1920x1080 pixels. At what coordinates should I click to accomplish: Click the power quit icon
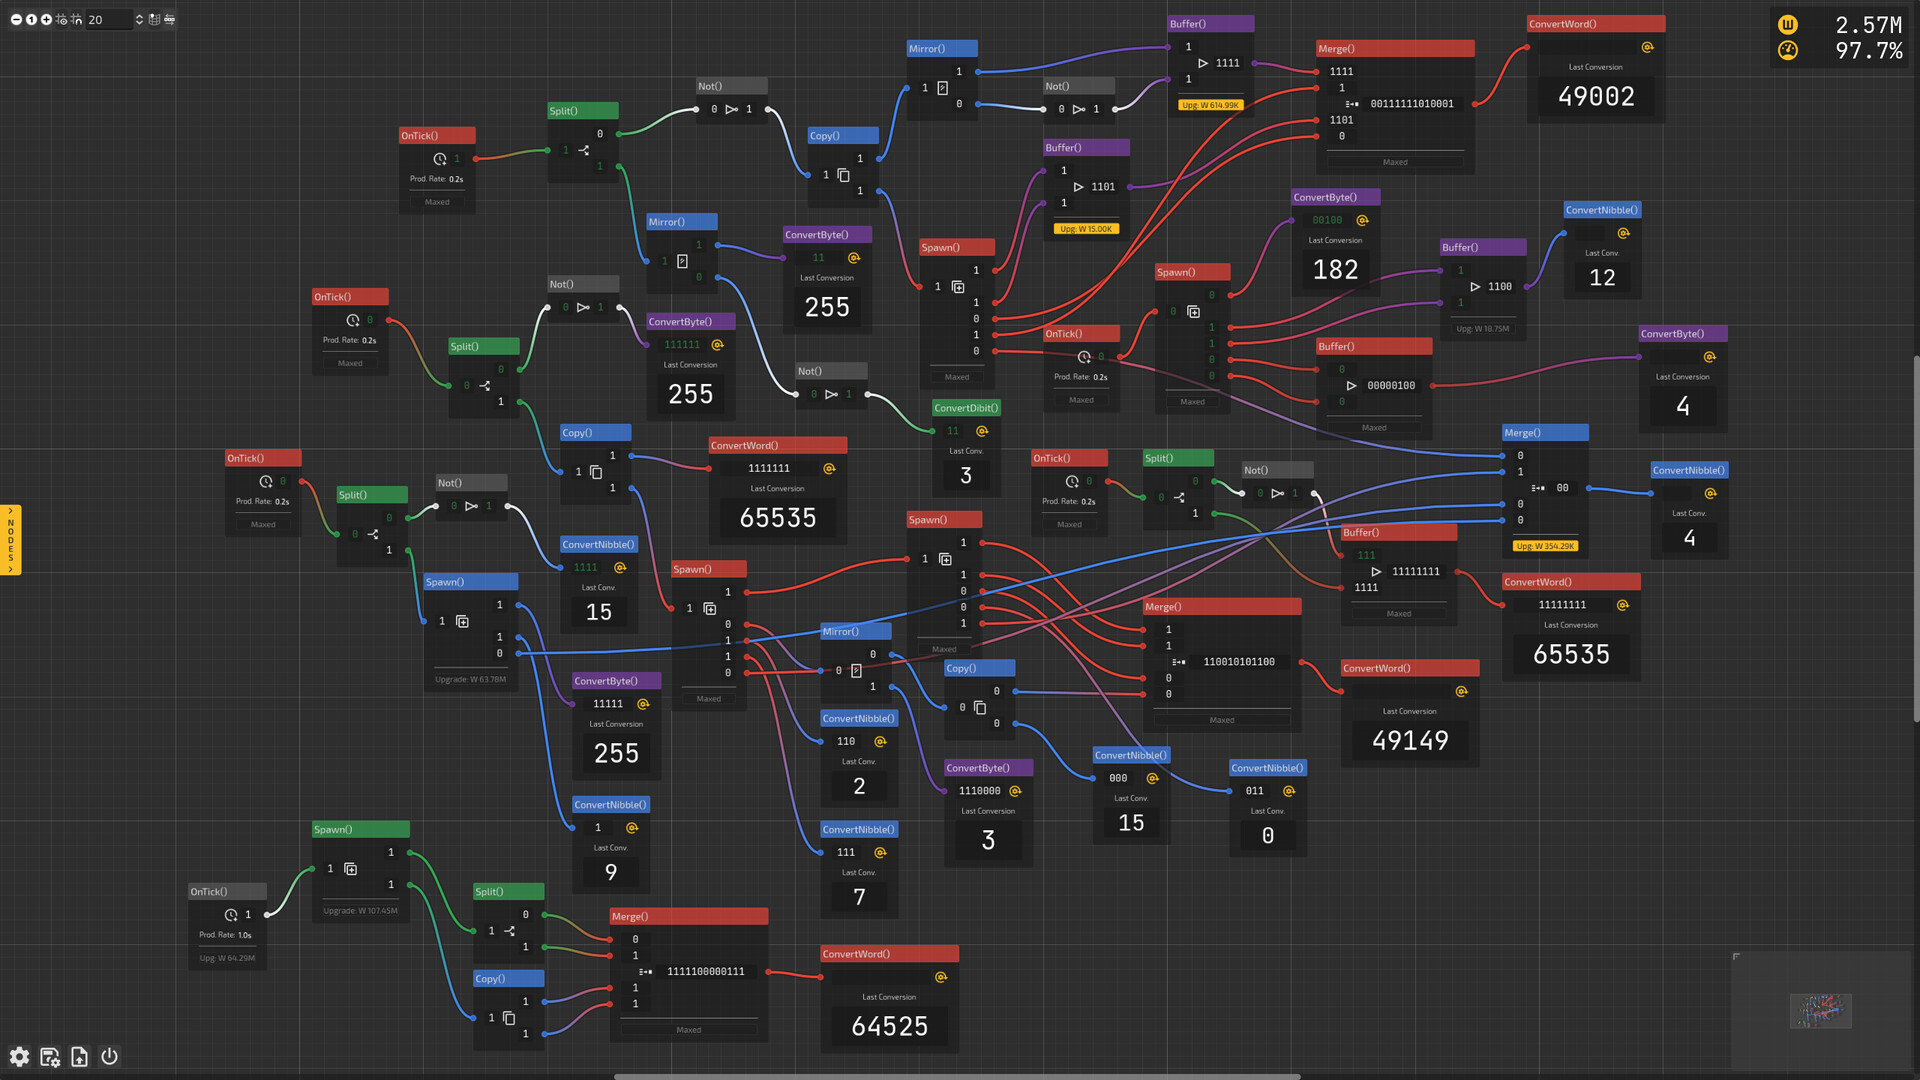pos(110,1056)
